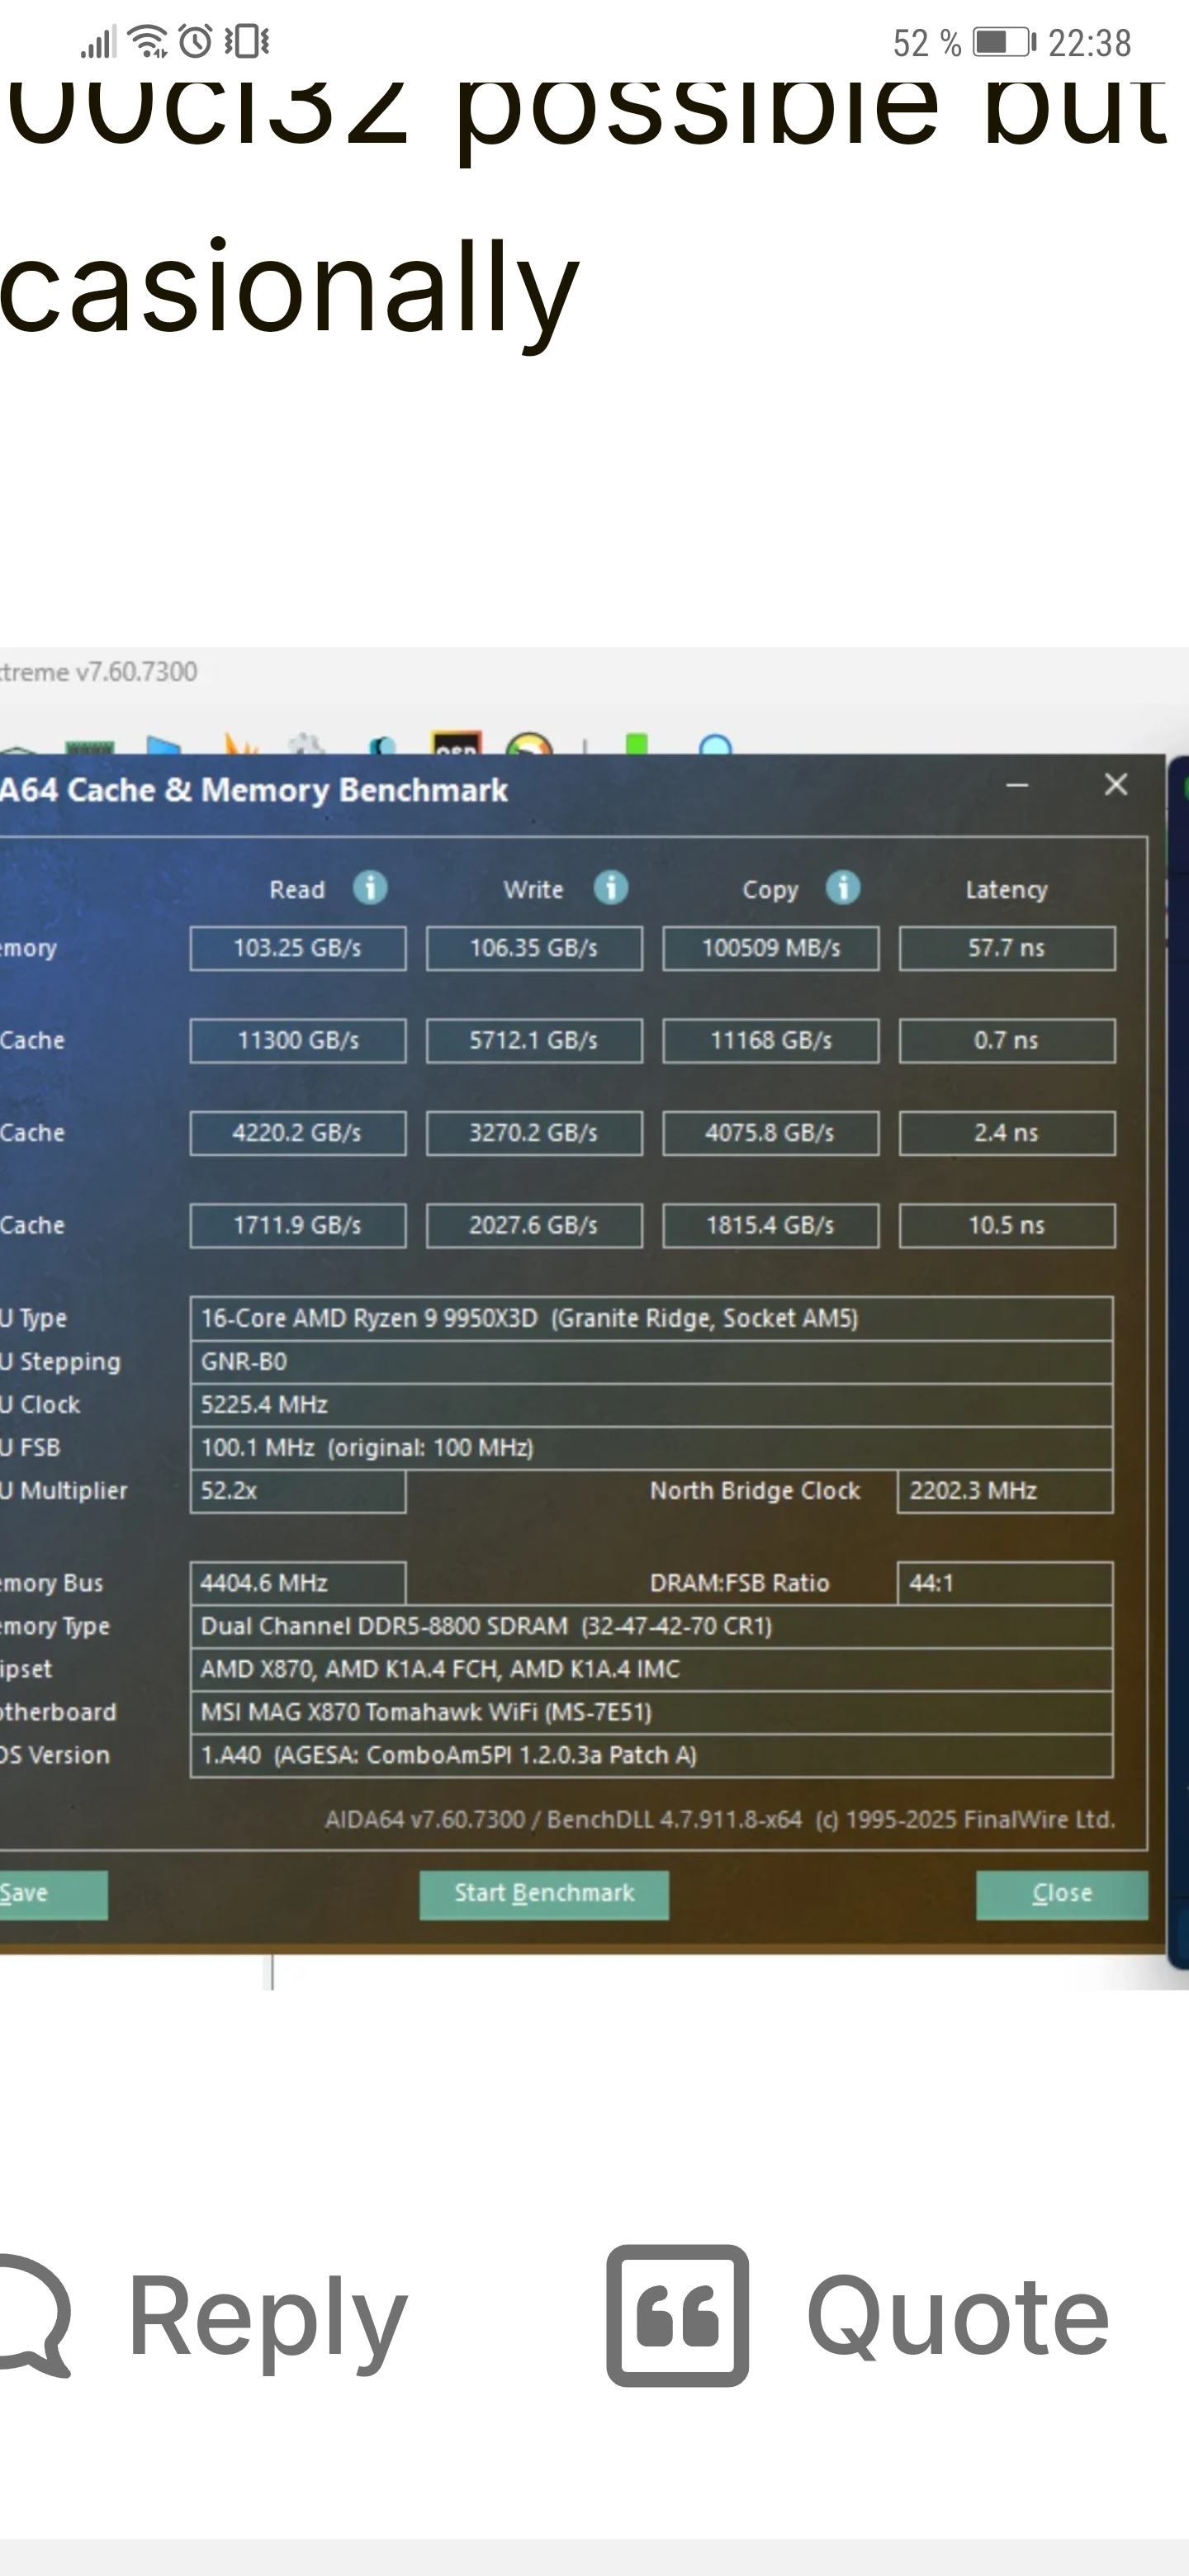This screenshot has width=1189, height=2576.
Task: Click the Latency column header
Action: tap(1006, 890)
